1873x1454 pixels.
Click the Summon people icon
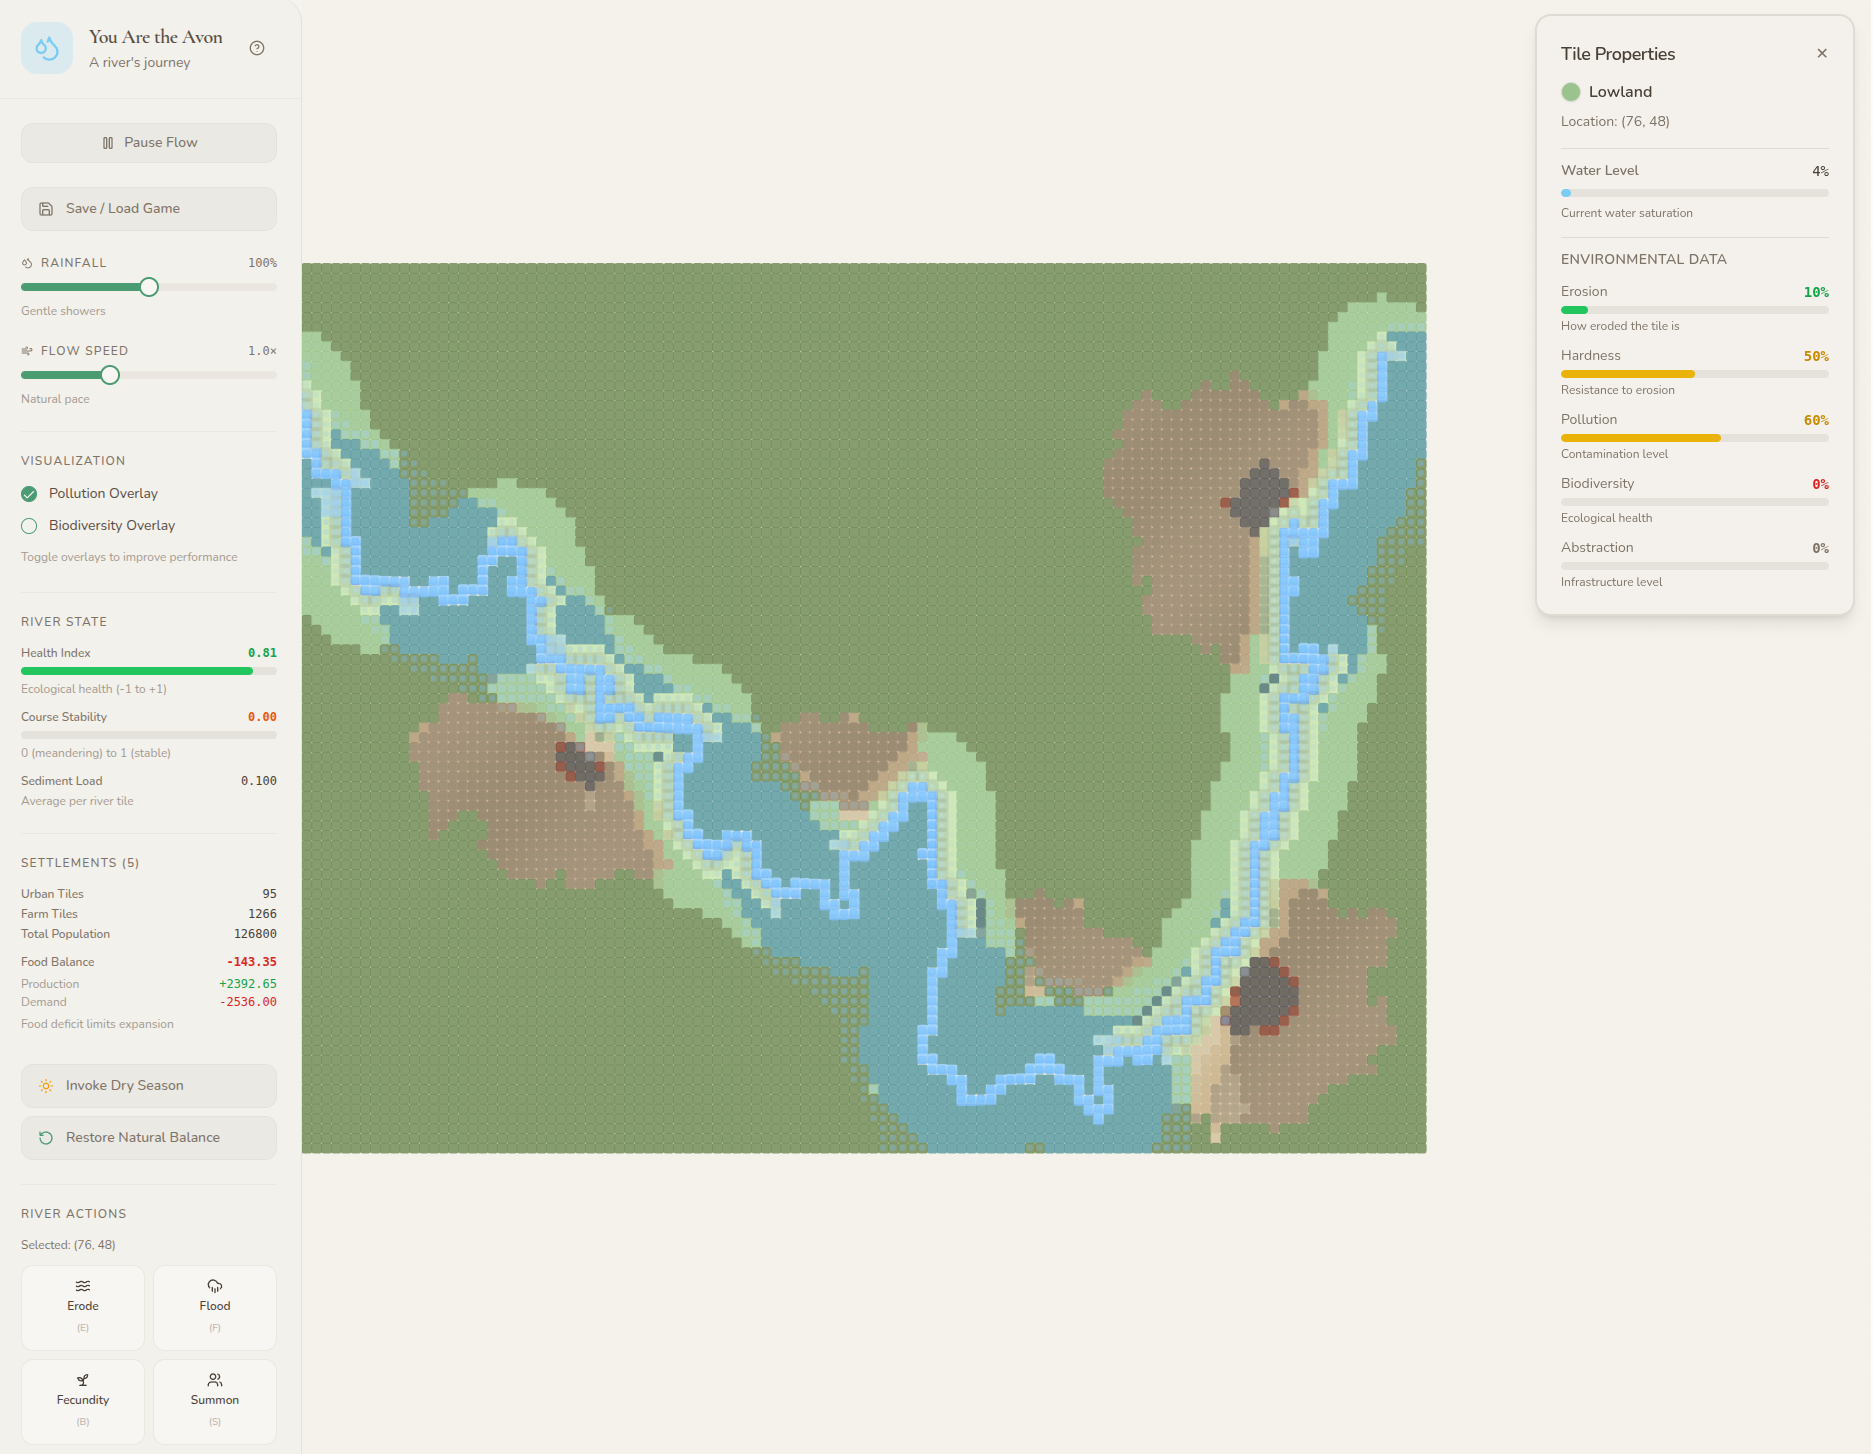click(215, 1380)
